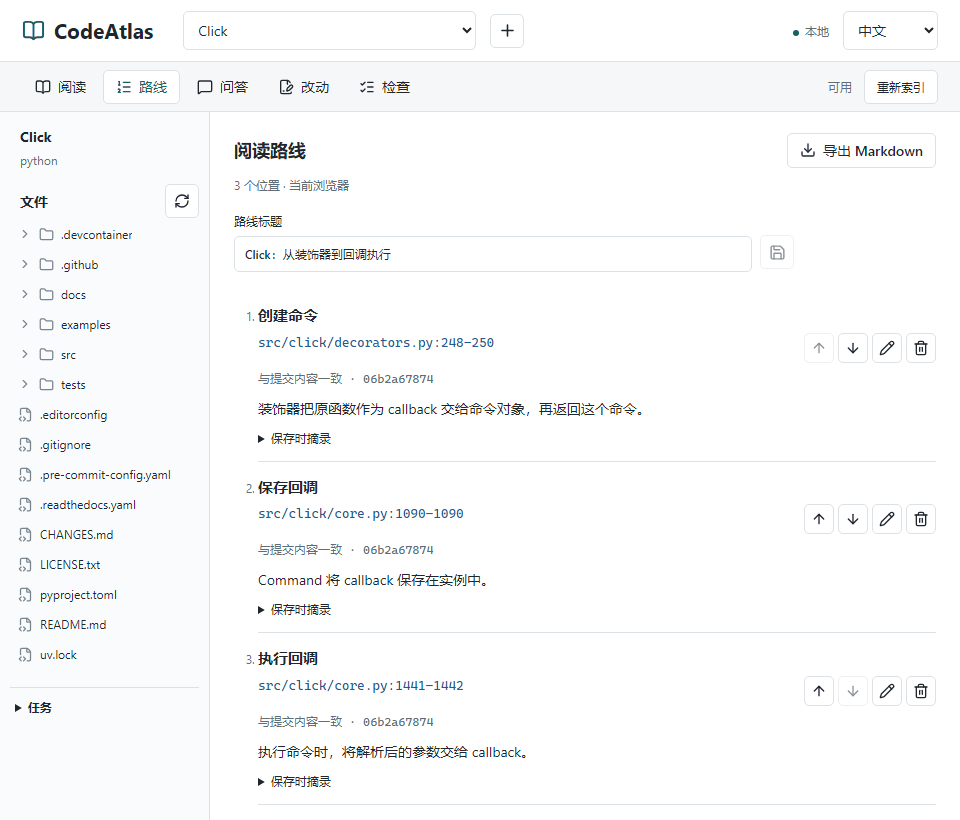The height and width of the screenshot is (820, 960).
Task: Click commit hash 06b2a67874 under 创建命令
Action: pyautogui.click(x=398, y=379)
